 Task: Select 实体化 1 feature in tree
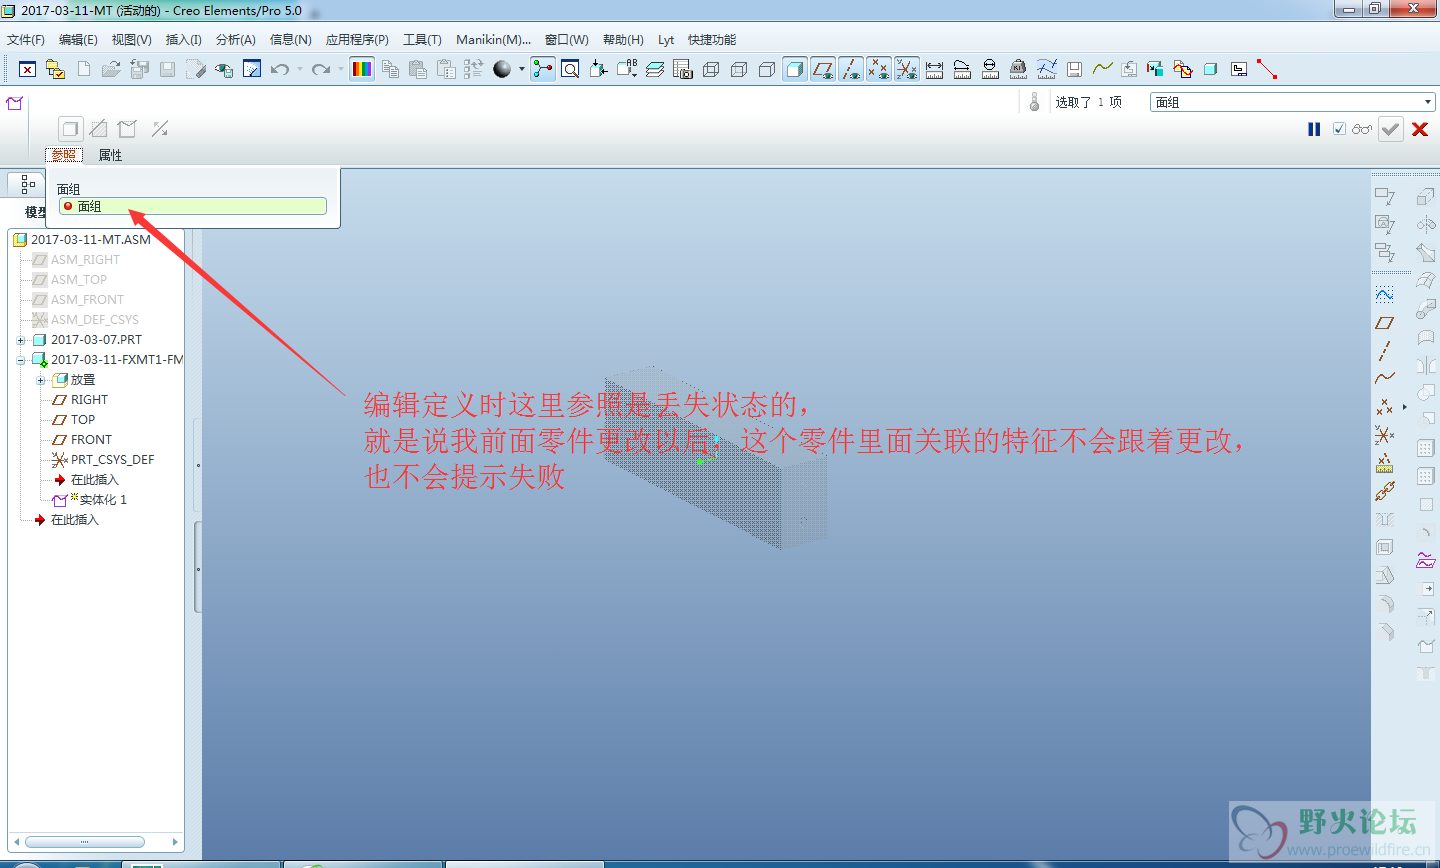tap(103, 499)
